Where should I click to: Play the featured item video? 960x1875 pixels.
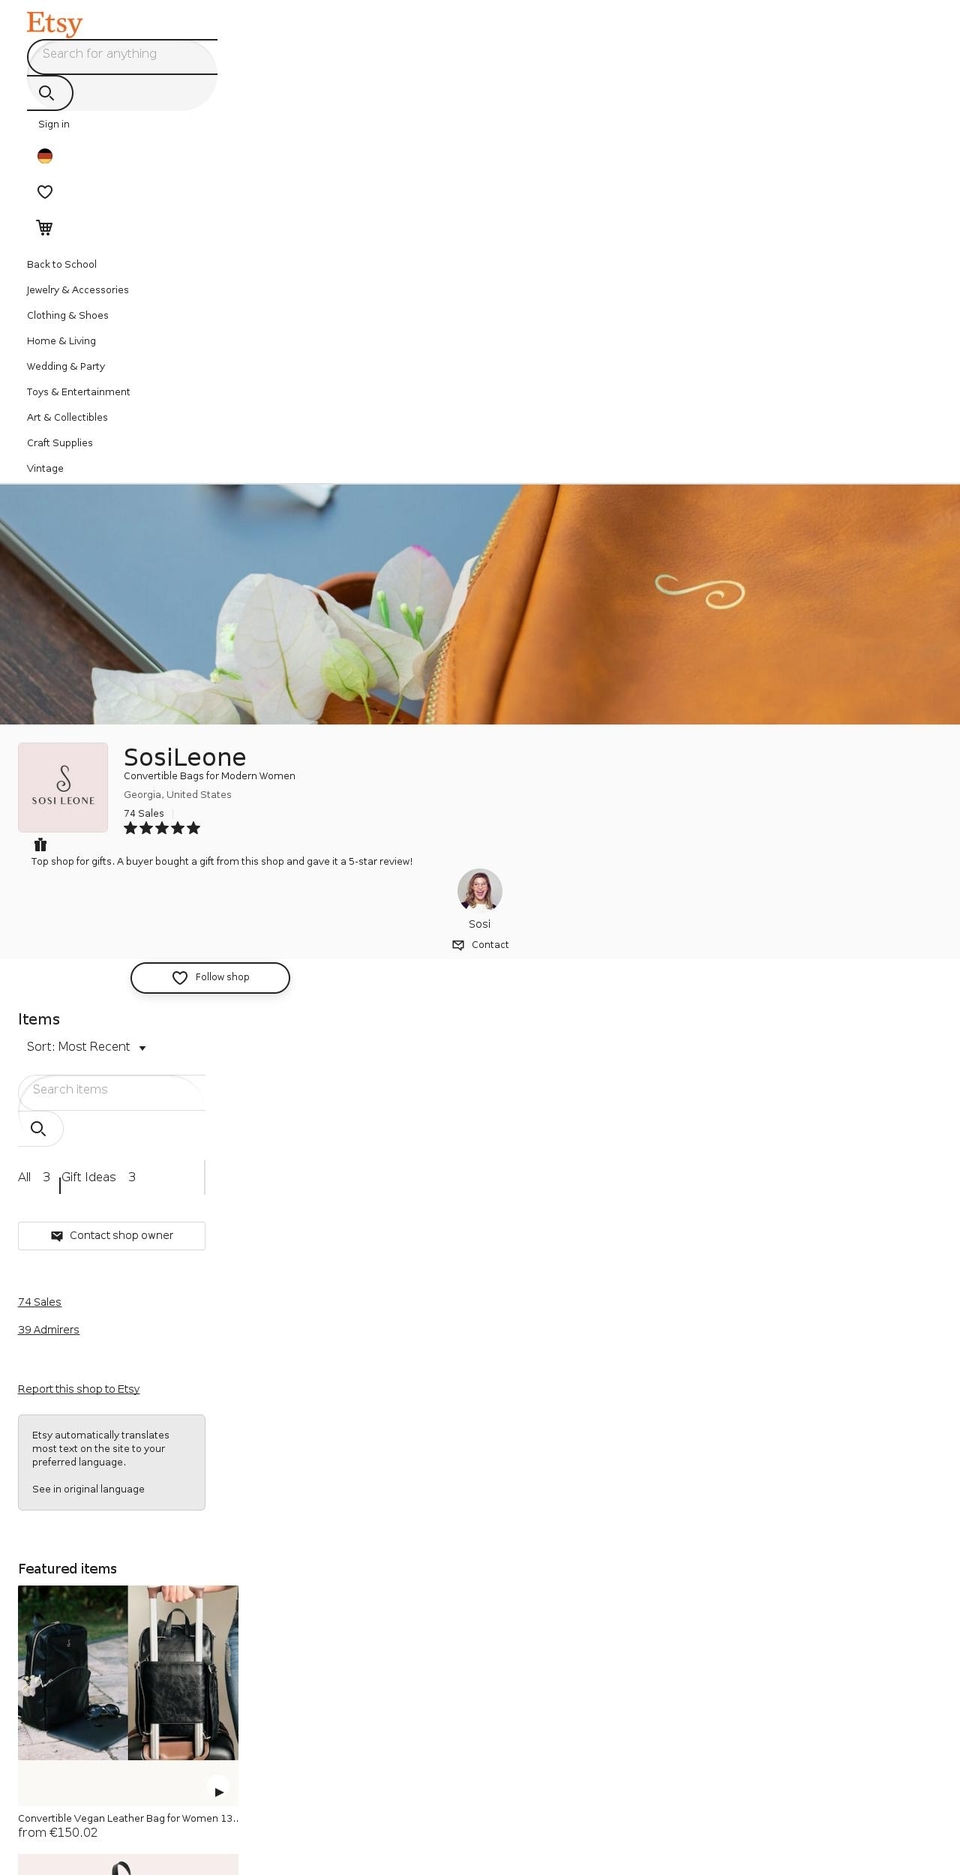click(218, 1792)
